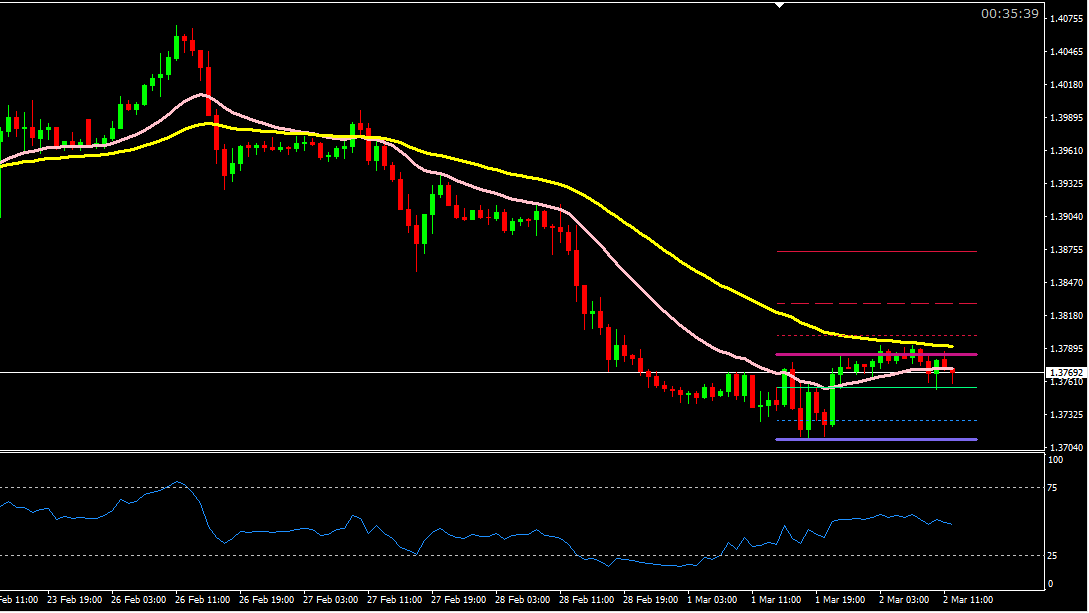
Task: Click the RSI scale value 25
Action: click(x=1052, y=556)
